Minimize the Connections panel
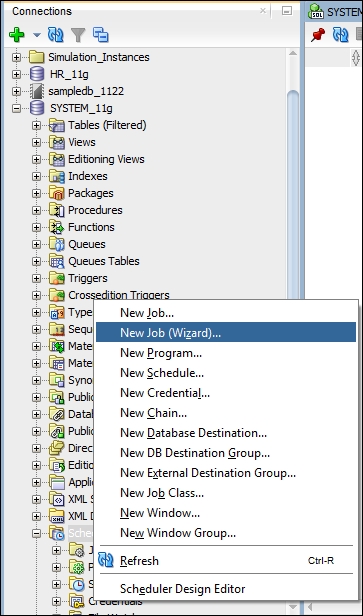The height and width of the screenshot is (616, 363). tap(287, 11)
